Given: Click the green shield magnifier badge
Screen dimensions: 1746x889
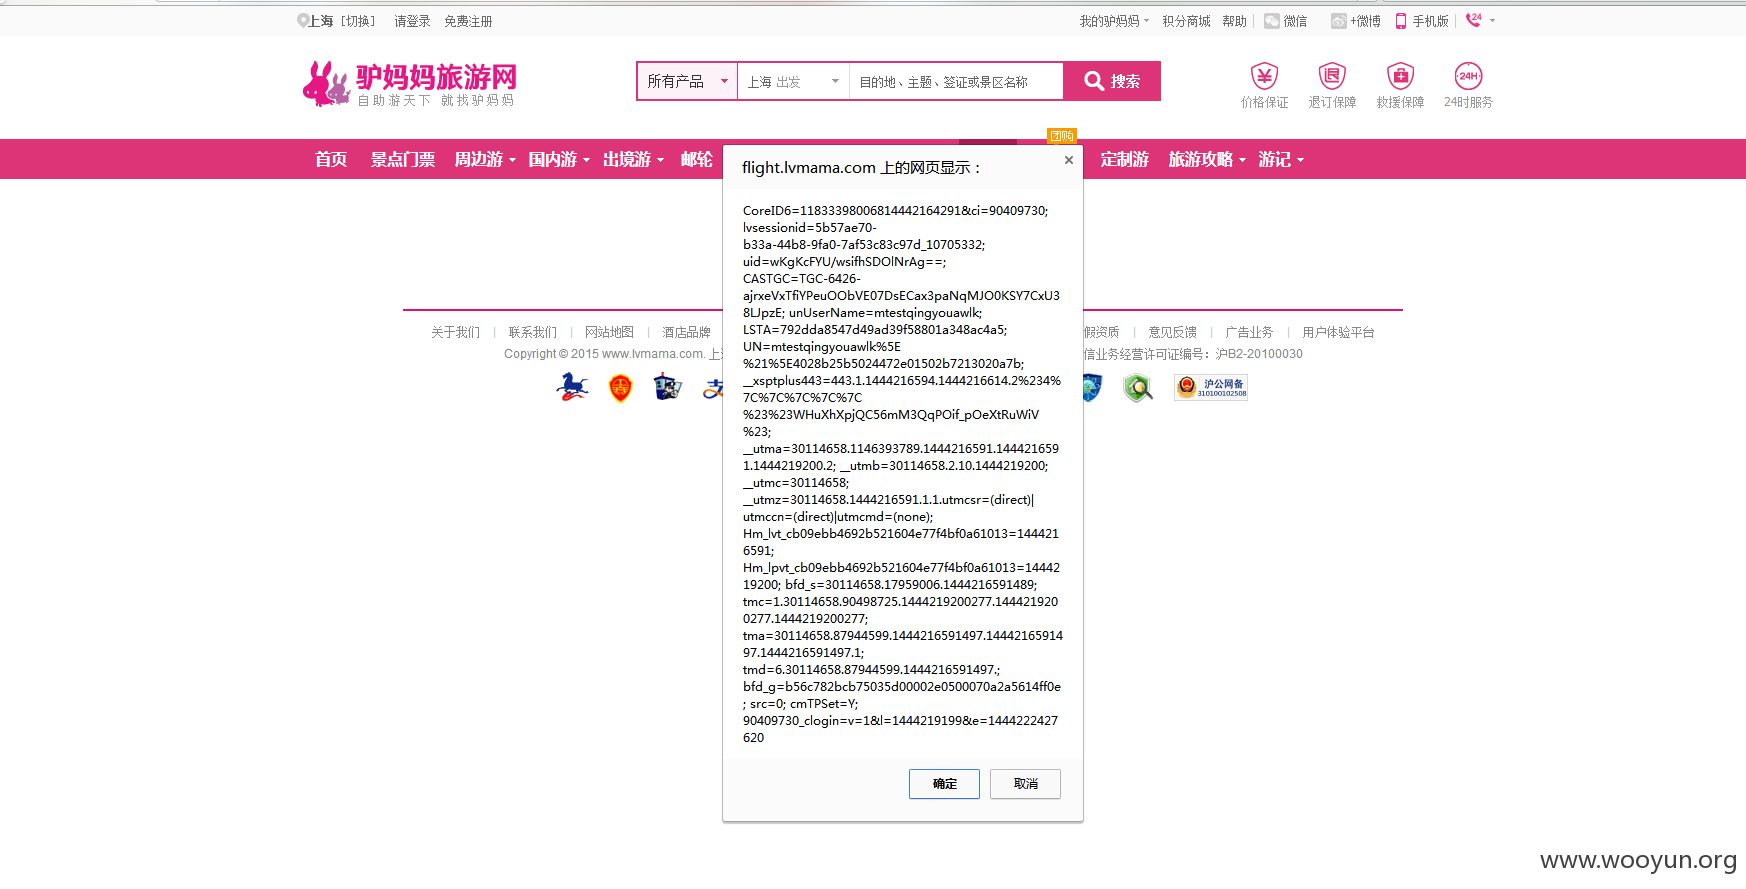Looking at the screenshot, I should click(1137, 387).
